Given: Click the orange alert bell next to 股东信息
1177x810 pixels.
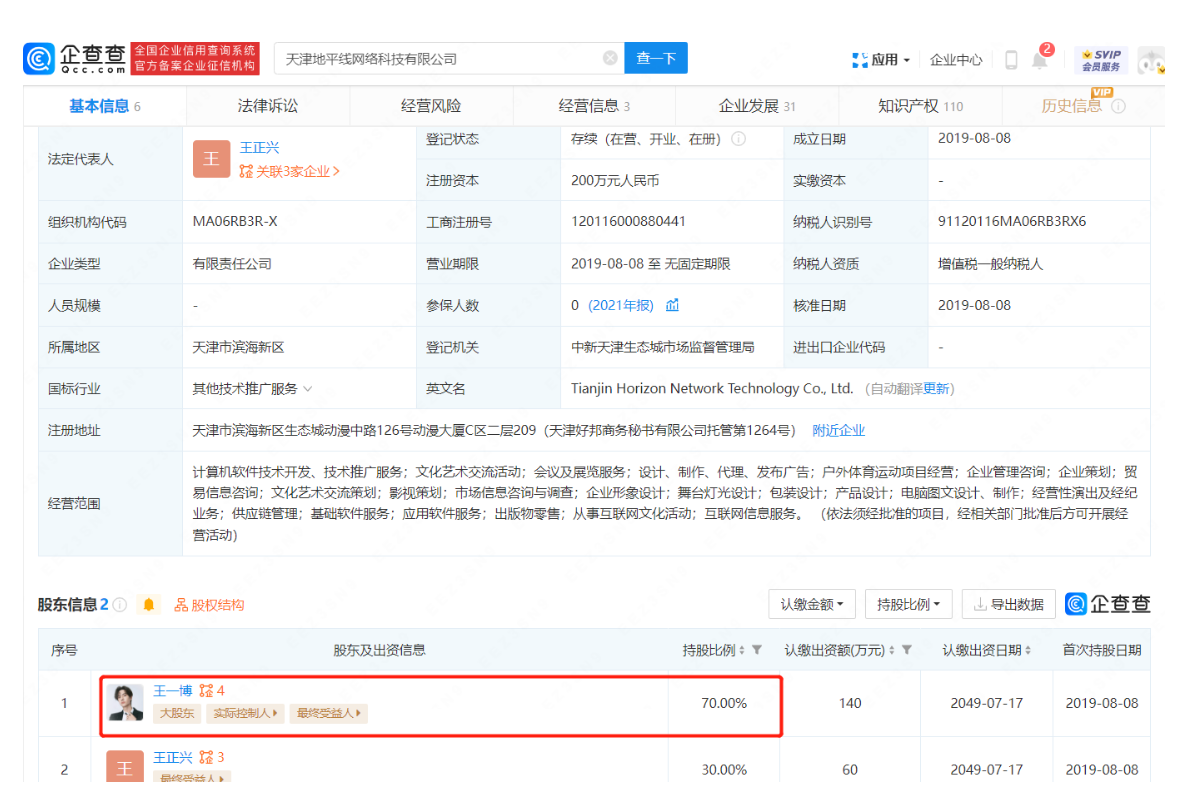Looking at the screenshot, I should [149, 604].
